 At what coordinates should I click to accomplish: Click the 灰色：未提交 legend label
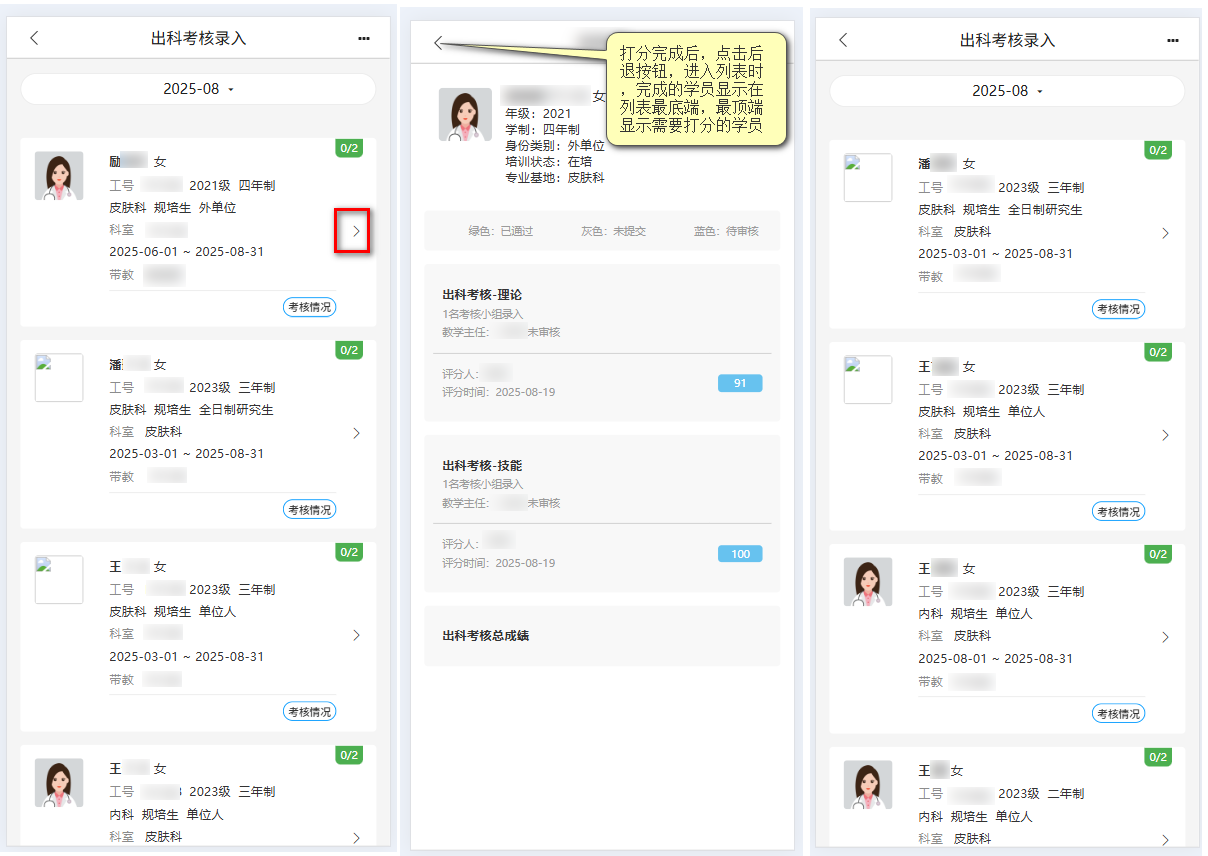(x=613, y=231)
